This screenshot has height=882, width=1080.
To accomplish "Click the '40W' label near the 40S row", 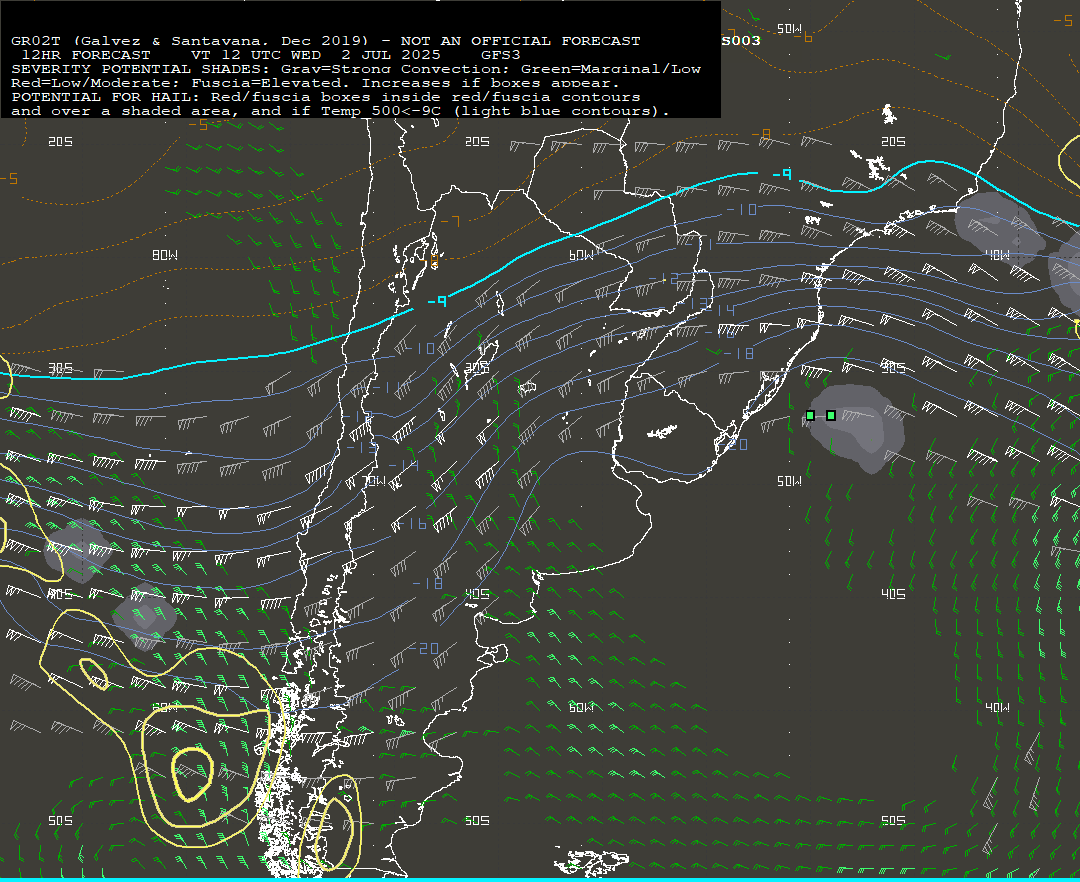I will [997, 707].
